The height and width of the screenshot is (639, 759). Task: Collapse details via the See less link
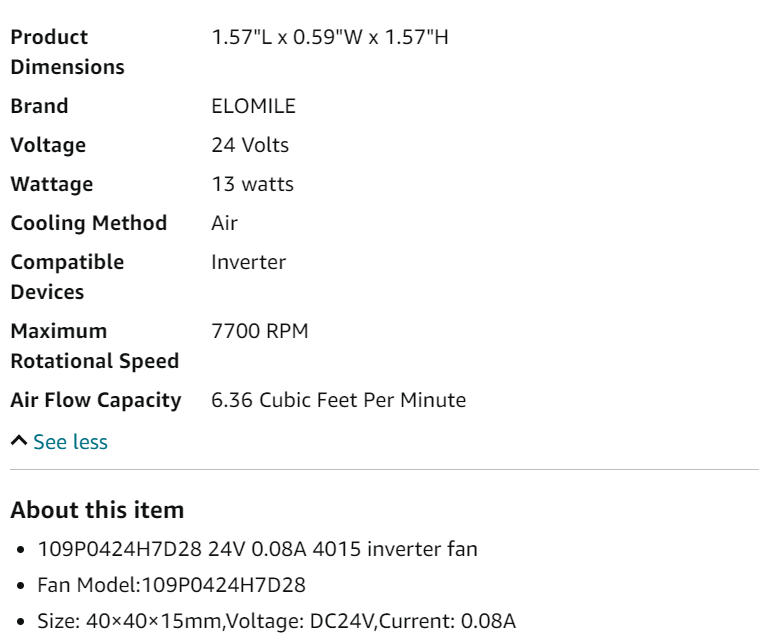[70, 442]
